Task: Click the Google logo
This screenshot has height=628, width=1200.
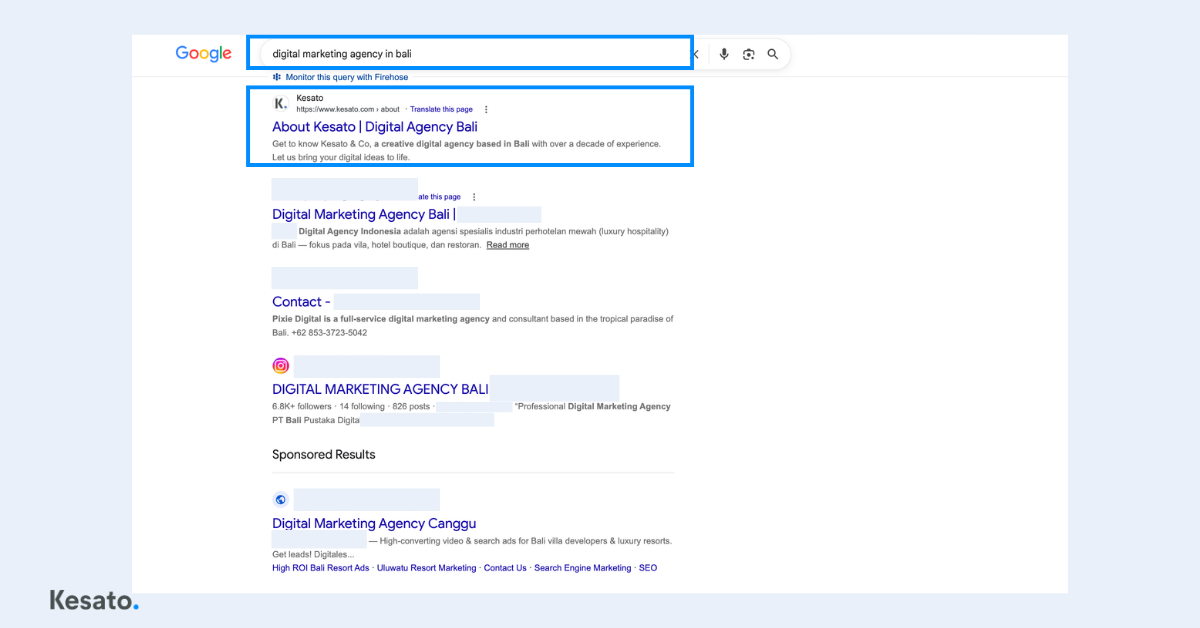Action: coord(204,54)
